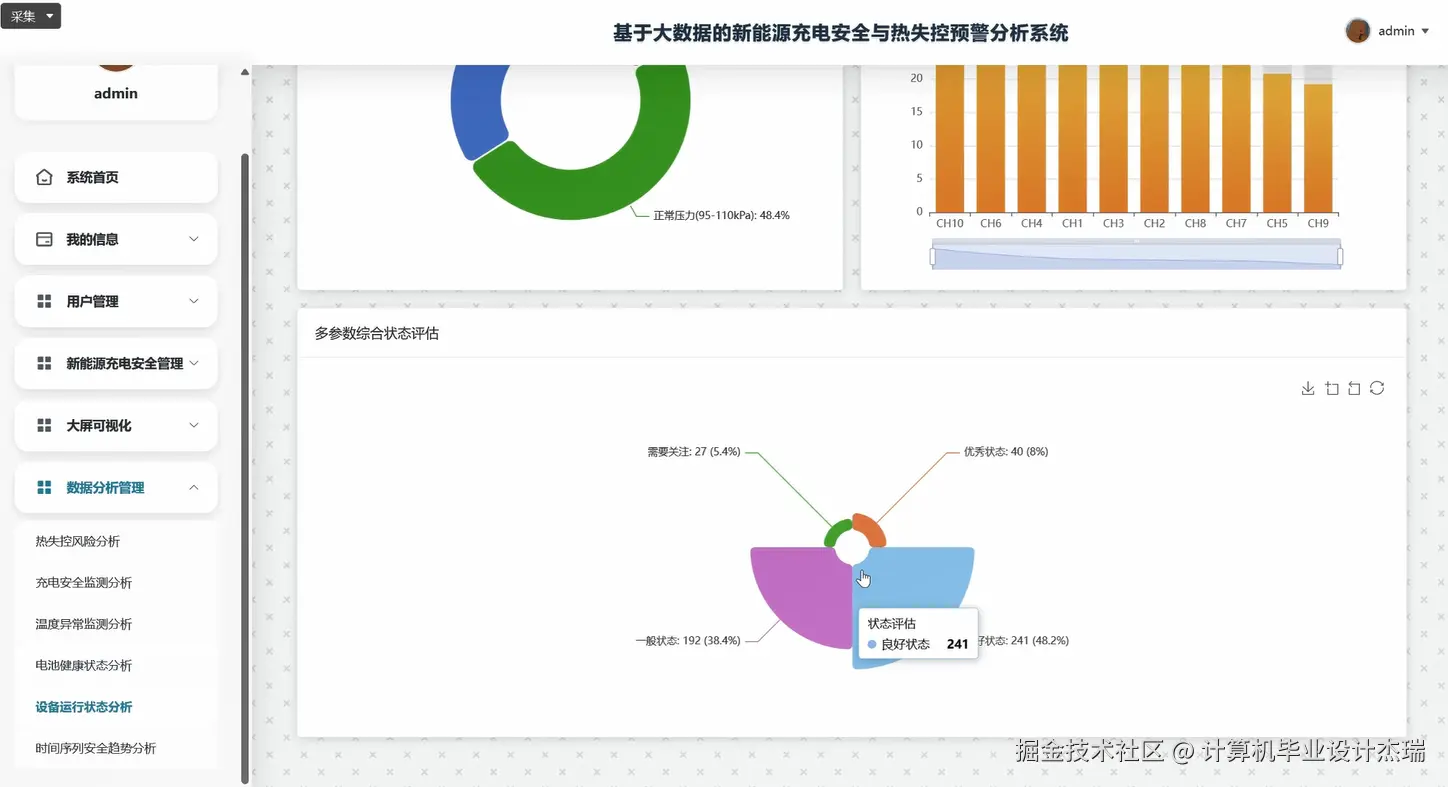
Task: Click the grid icon beside 新能源充电安全管理
Action: (x=44, y=363)
